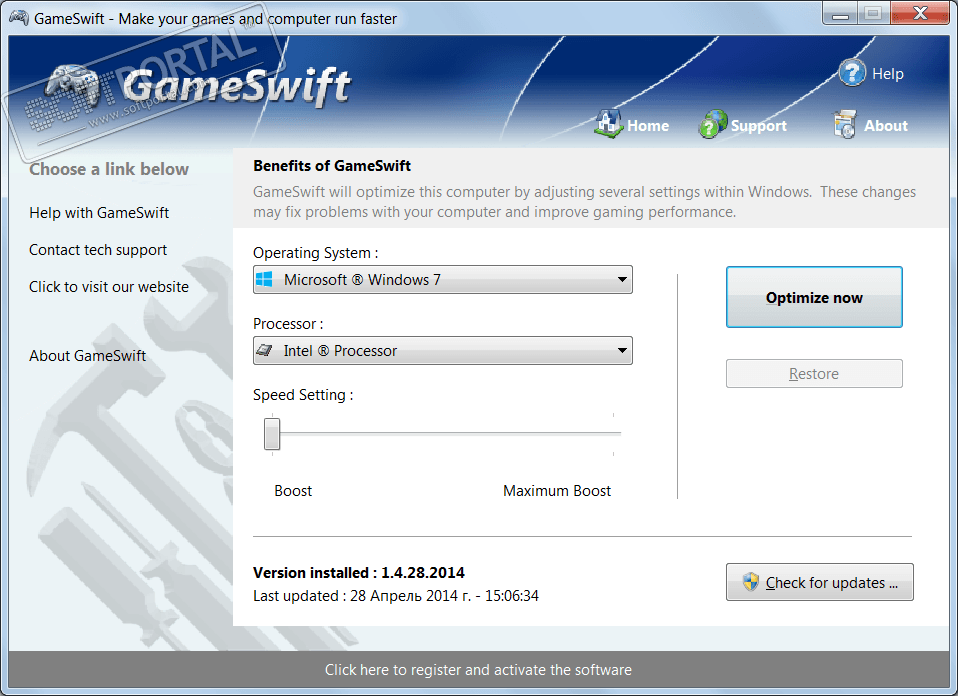The image size is (958, 696).
Task: Click the Processor label
Action: pos(288,324)
